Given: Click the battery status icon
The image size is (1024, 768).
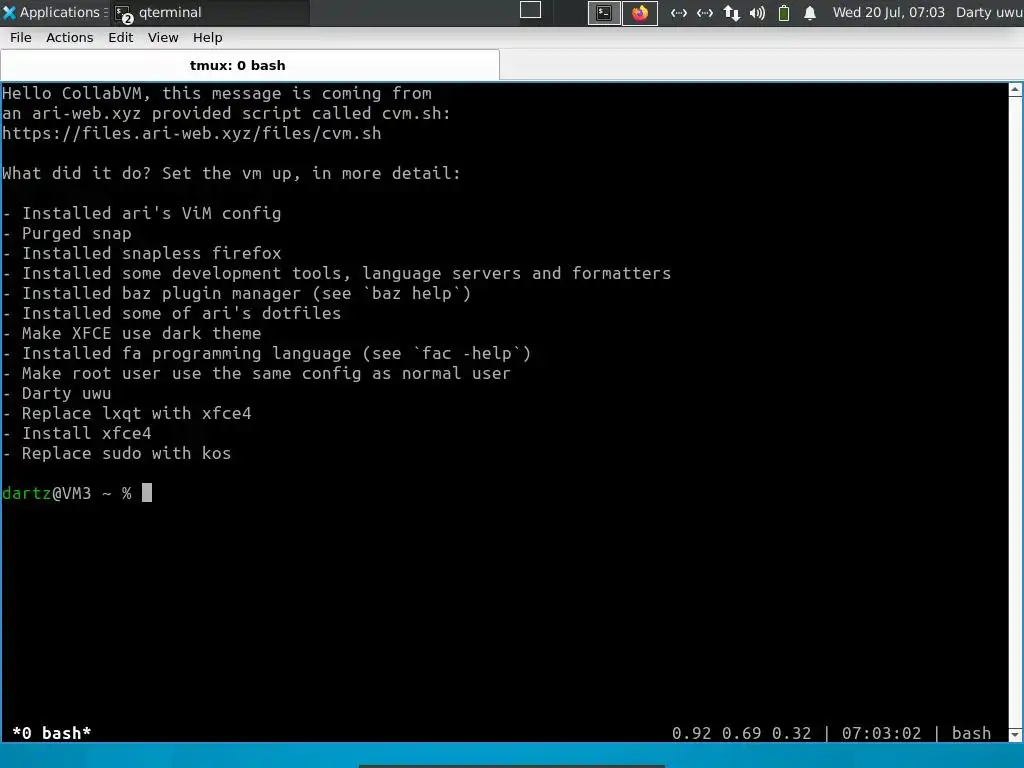Looking at the screenshot, I should [784, 12].
